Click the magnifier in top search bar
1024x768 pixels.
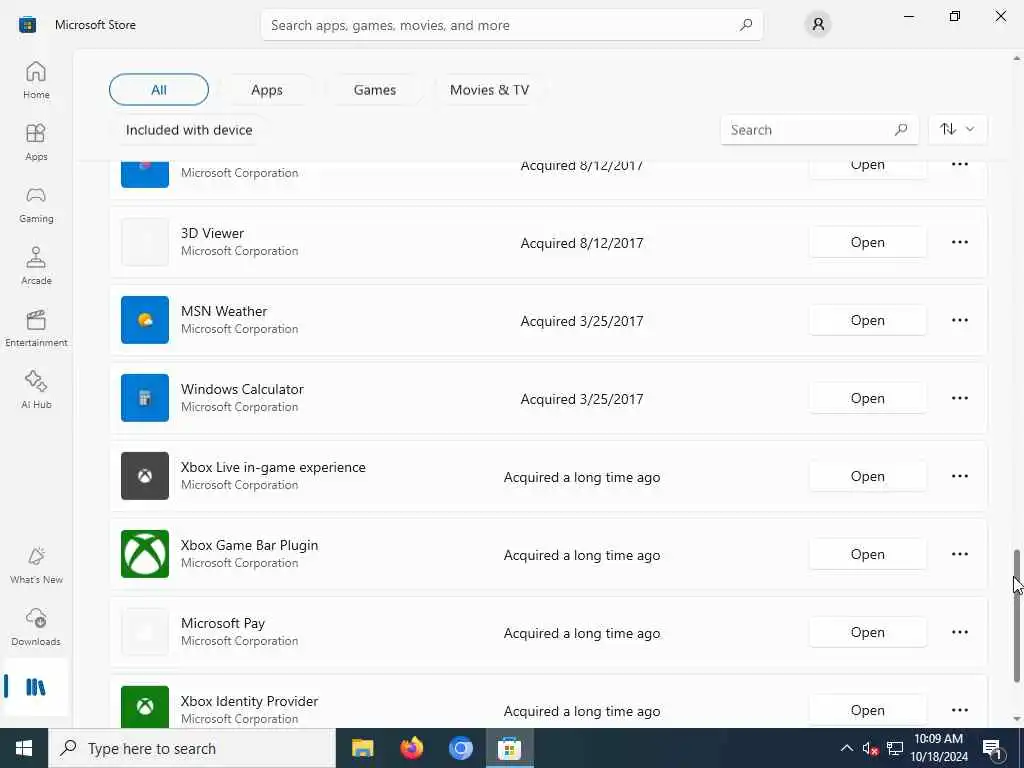[x=746, y=25]
